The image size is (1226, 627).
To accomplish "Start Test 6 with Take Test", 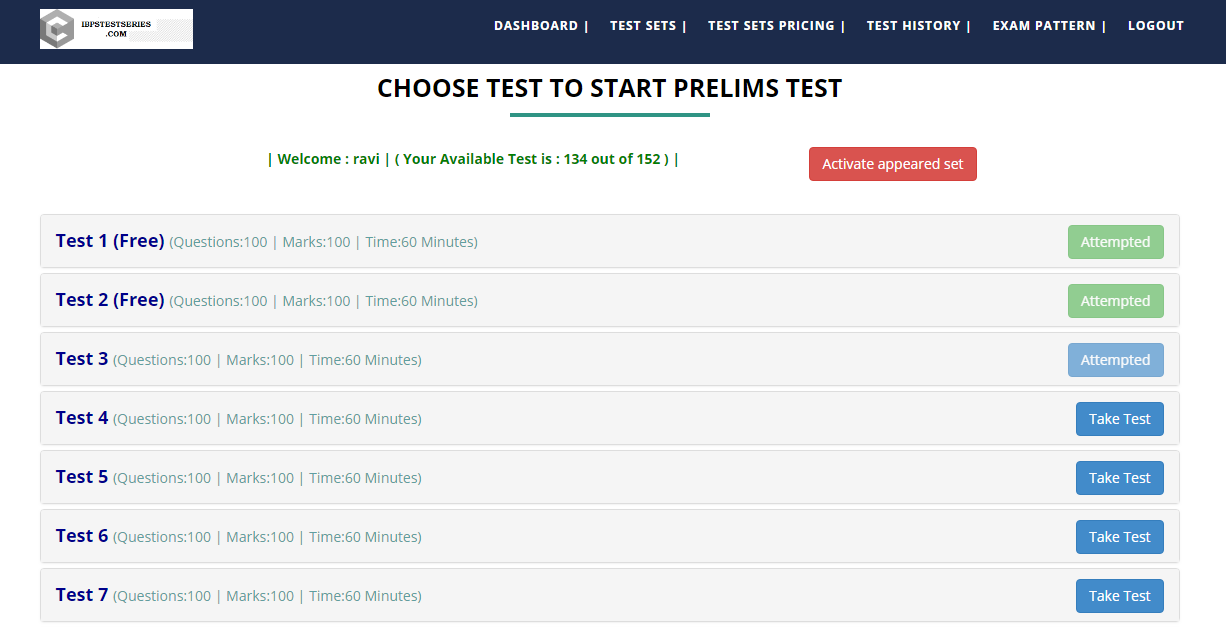I will pyautogui.click(x=1119, y=537).
